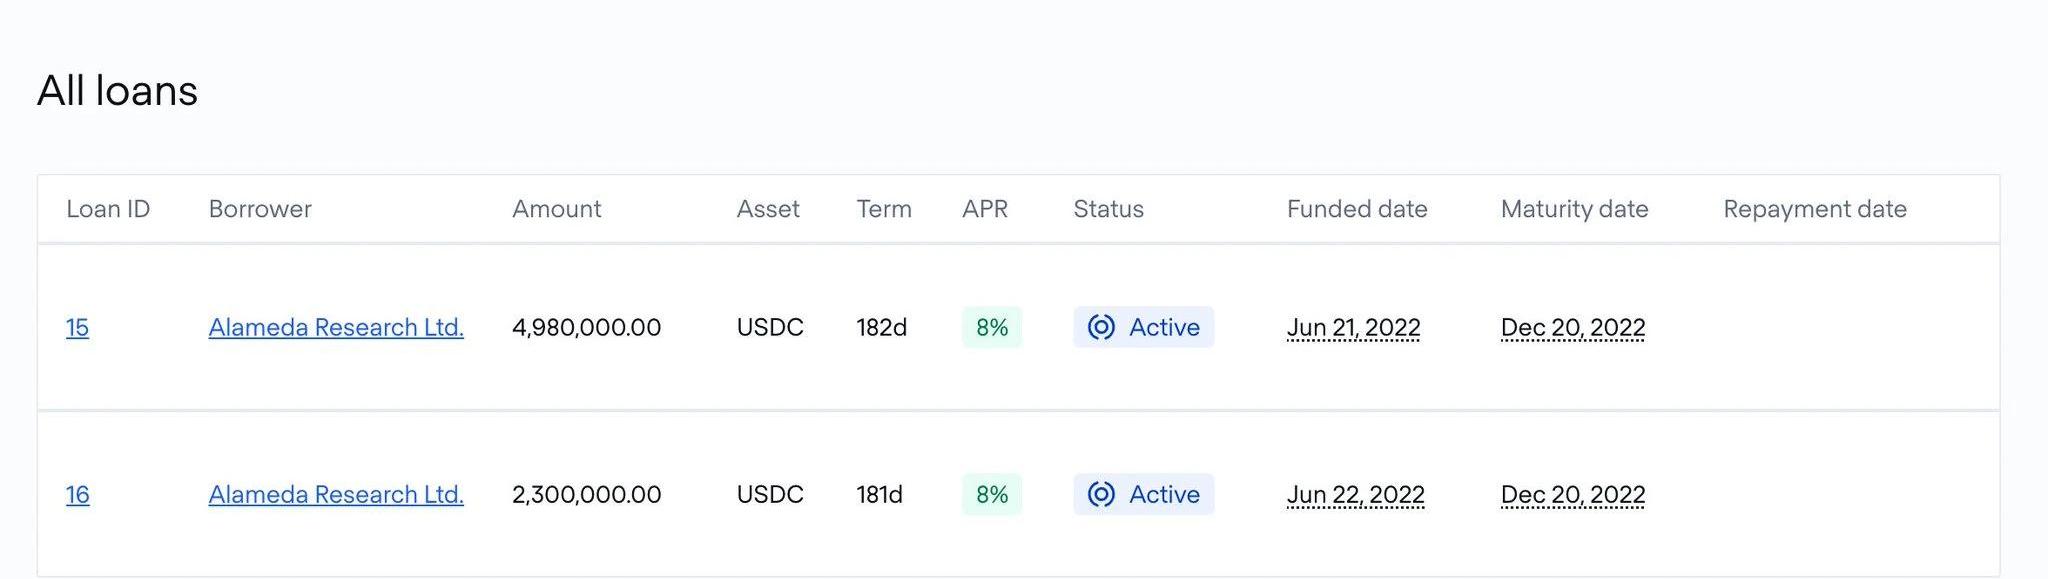Click the Maturity date column header
Viewport: 2048px width, 579px height.
[x=1574, y=209]
